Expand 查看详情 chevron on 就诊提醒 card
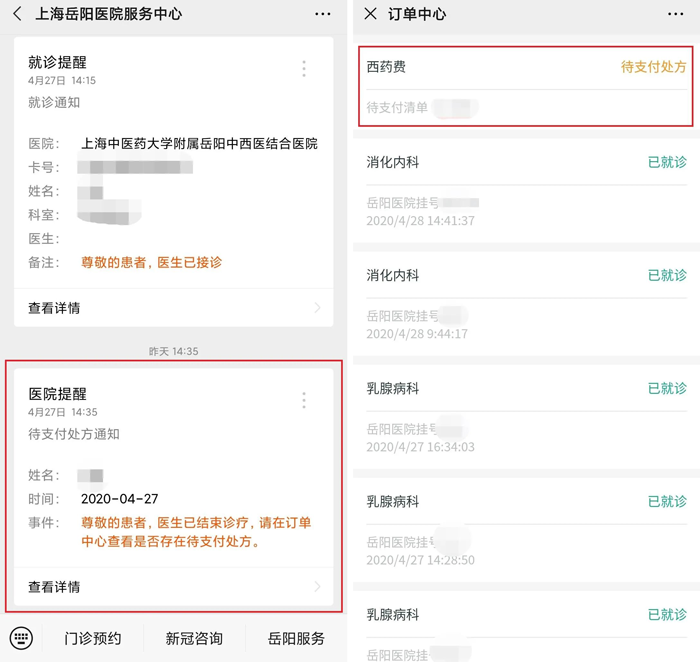700x662 pixels. (x=318, y=308)
